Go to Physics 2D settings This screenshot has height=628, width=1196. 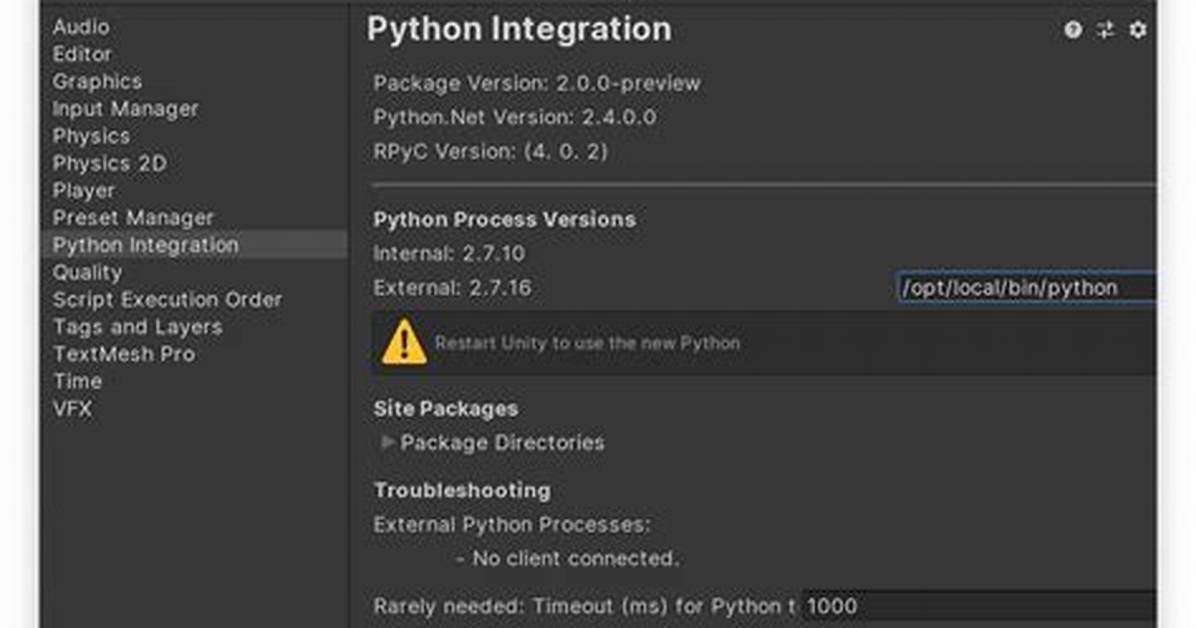[x=109, y=163]
